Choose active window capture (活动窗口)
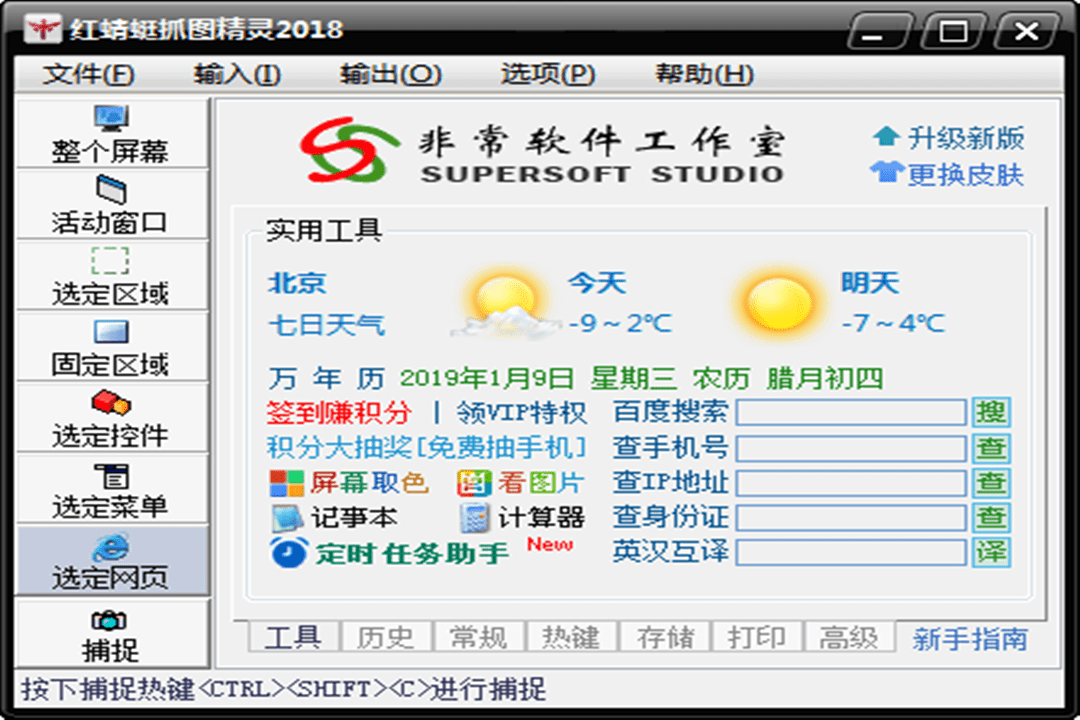 pyautogui.click(x=111, y=189)
